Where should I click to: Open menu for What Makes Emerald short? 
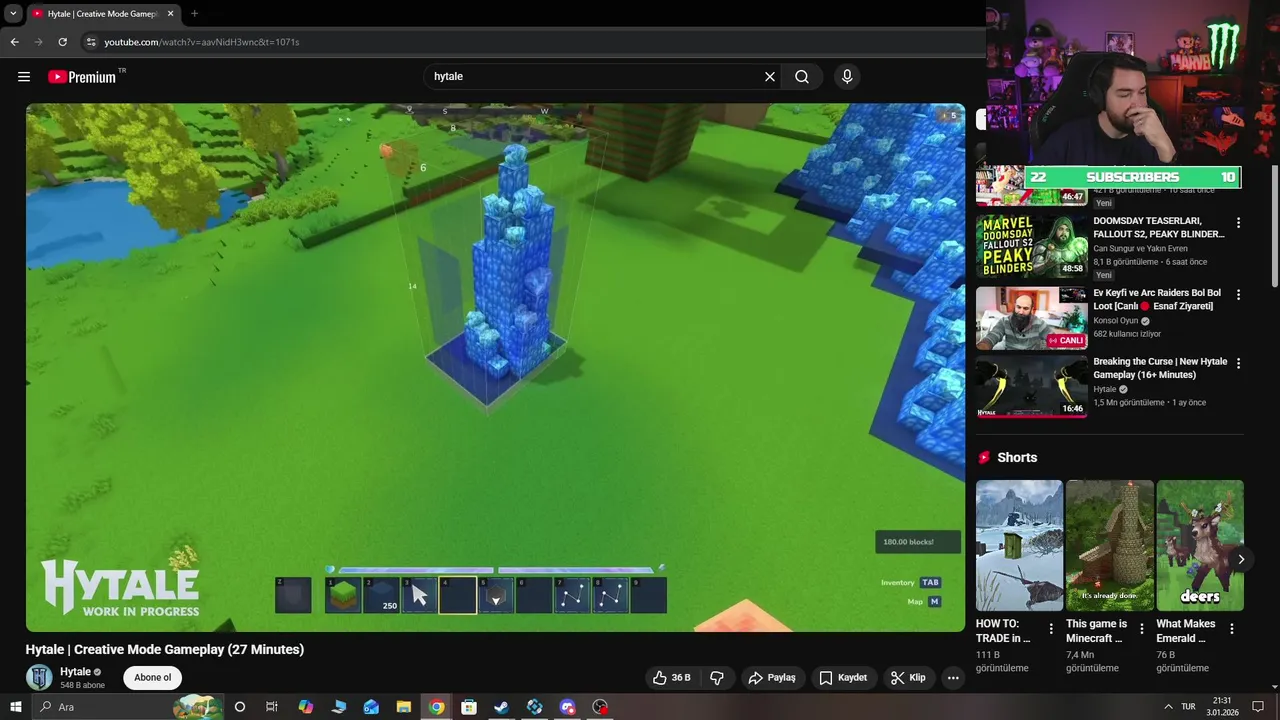point(1232,629)
